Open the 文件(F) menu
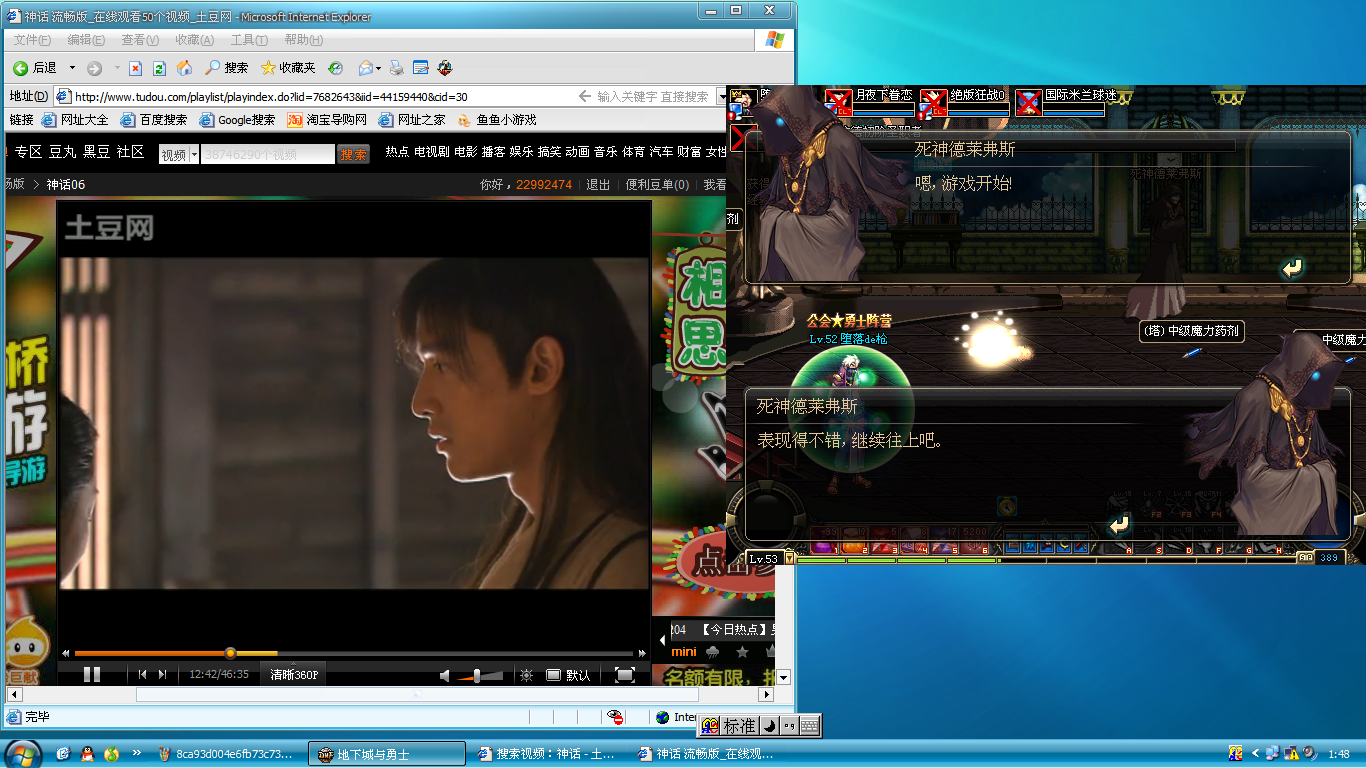1366x768 pixels. 32,40
